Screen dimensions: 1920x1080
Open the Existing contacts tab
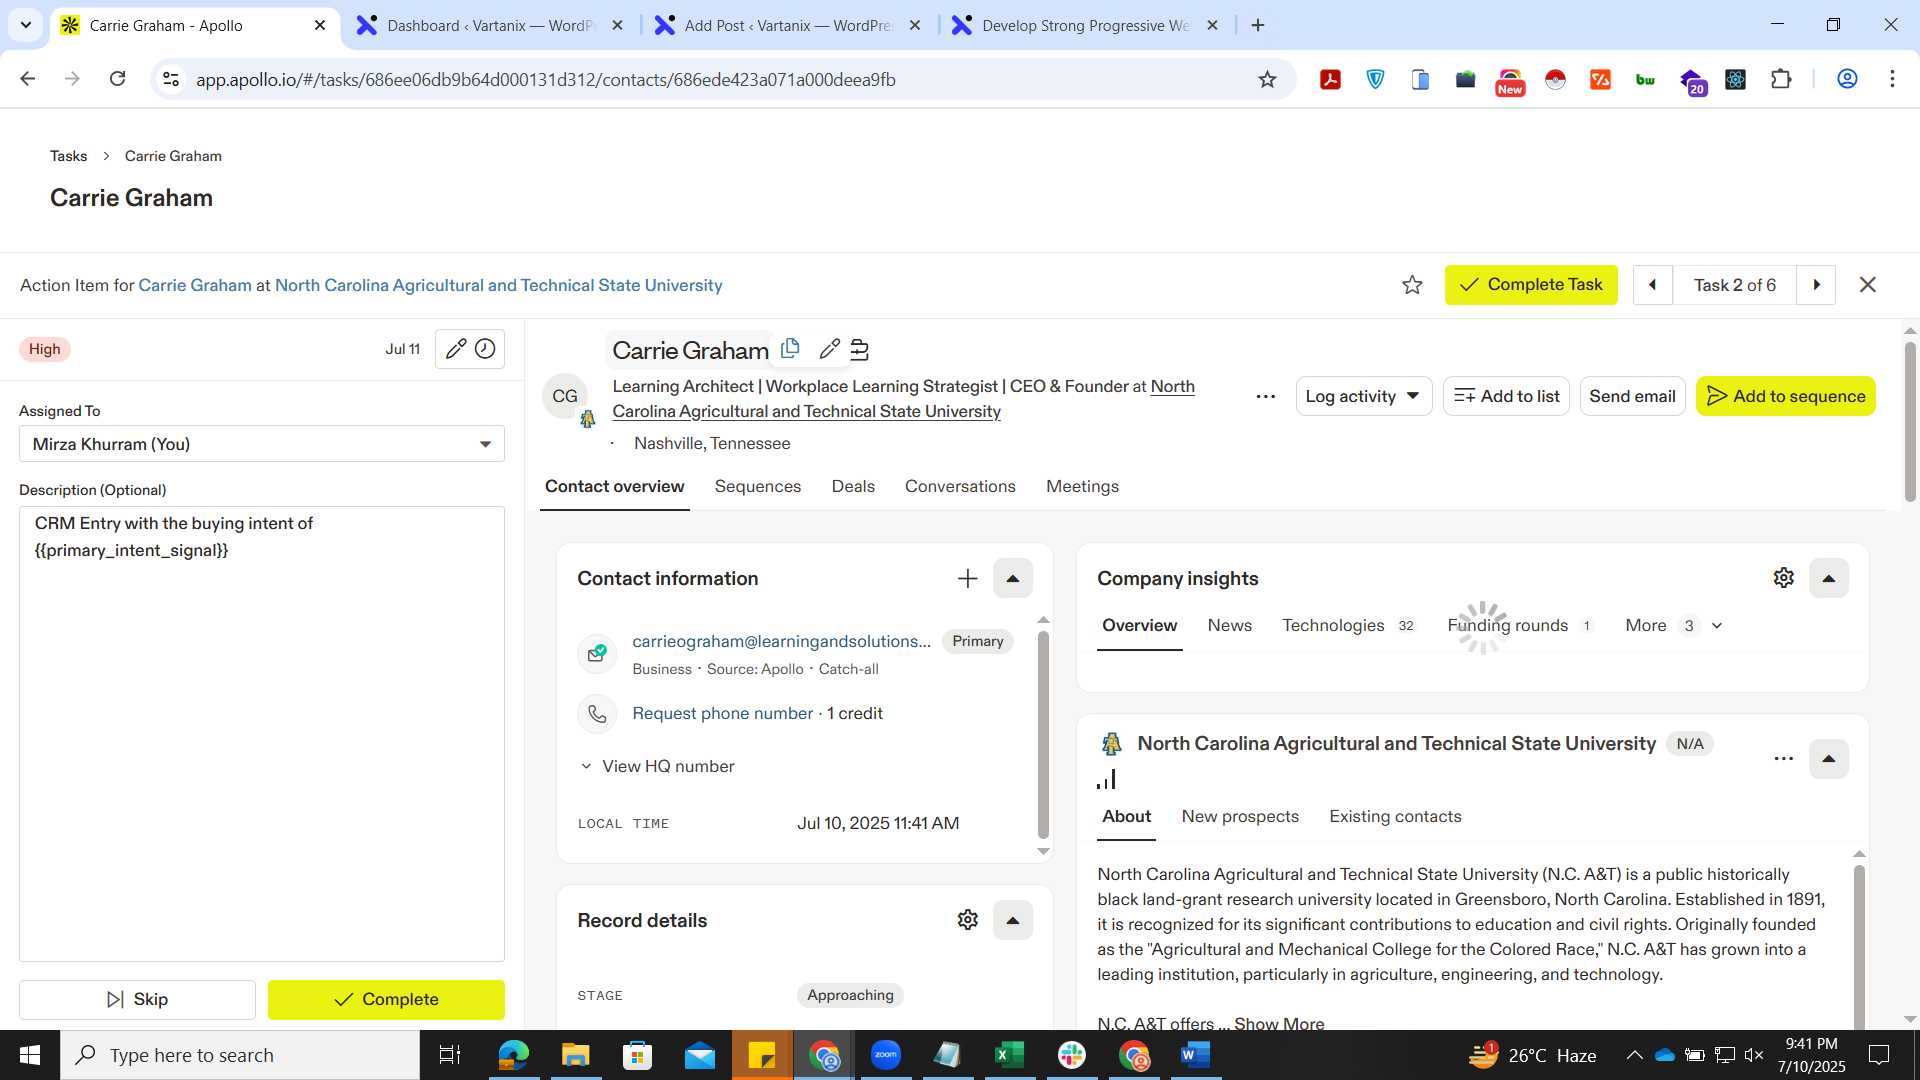1395,816
